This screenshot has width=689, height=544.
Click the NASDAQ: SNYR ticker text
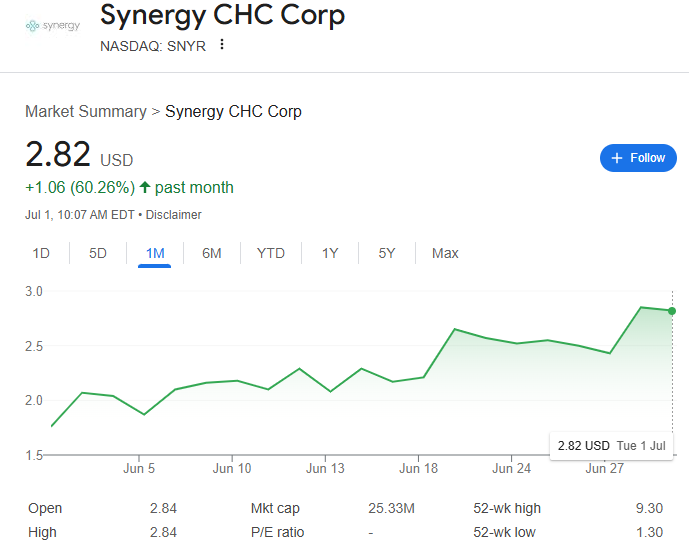[x=153, y=46]
